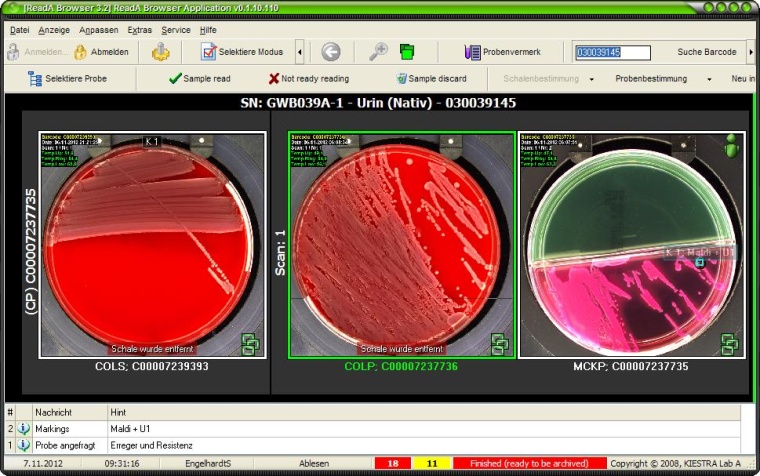Click the green container icon in toolbar
Viewport: 760px width, 476px height.
click(x=407, y=52)
